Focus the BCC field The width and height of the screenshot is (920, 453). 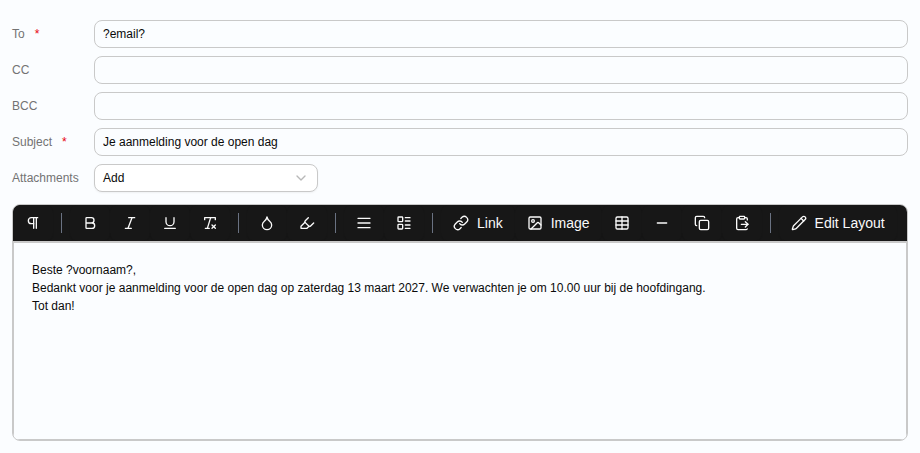500,106
